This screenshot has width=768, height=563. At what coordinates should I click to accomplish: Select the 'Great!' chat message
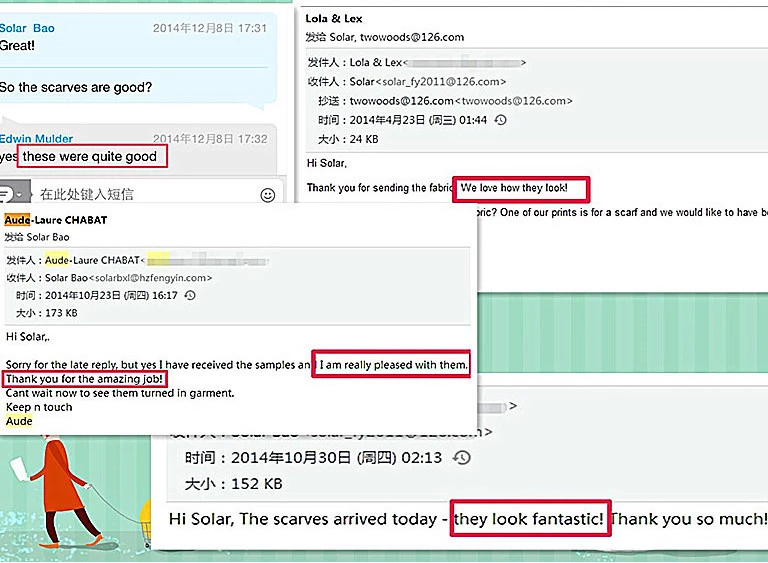tap(18, 46)
